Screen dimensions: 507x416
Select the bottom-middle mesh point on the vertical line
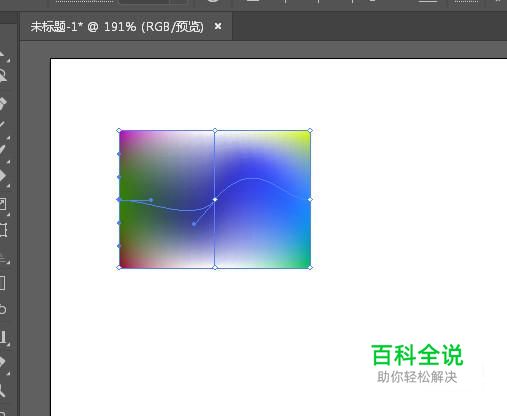[x=215, y=267]
